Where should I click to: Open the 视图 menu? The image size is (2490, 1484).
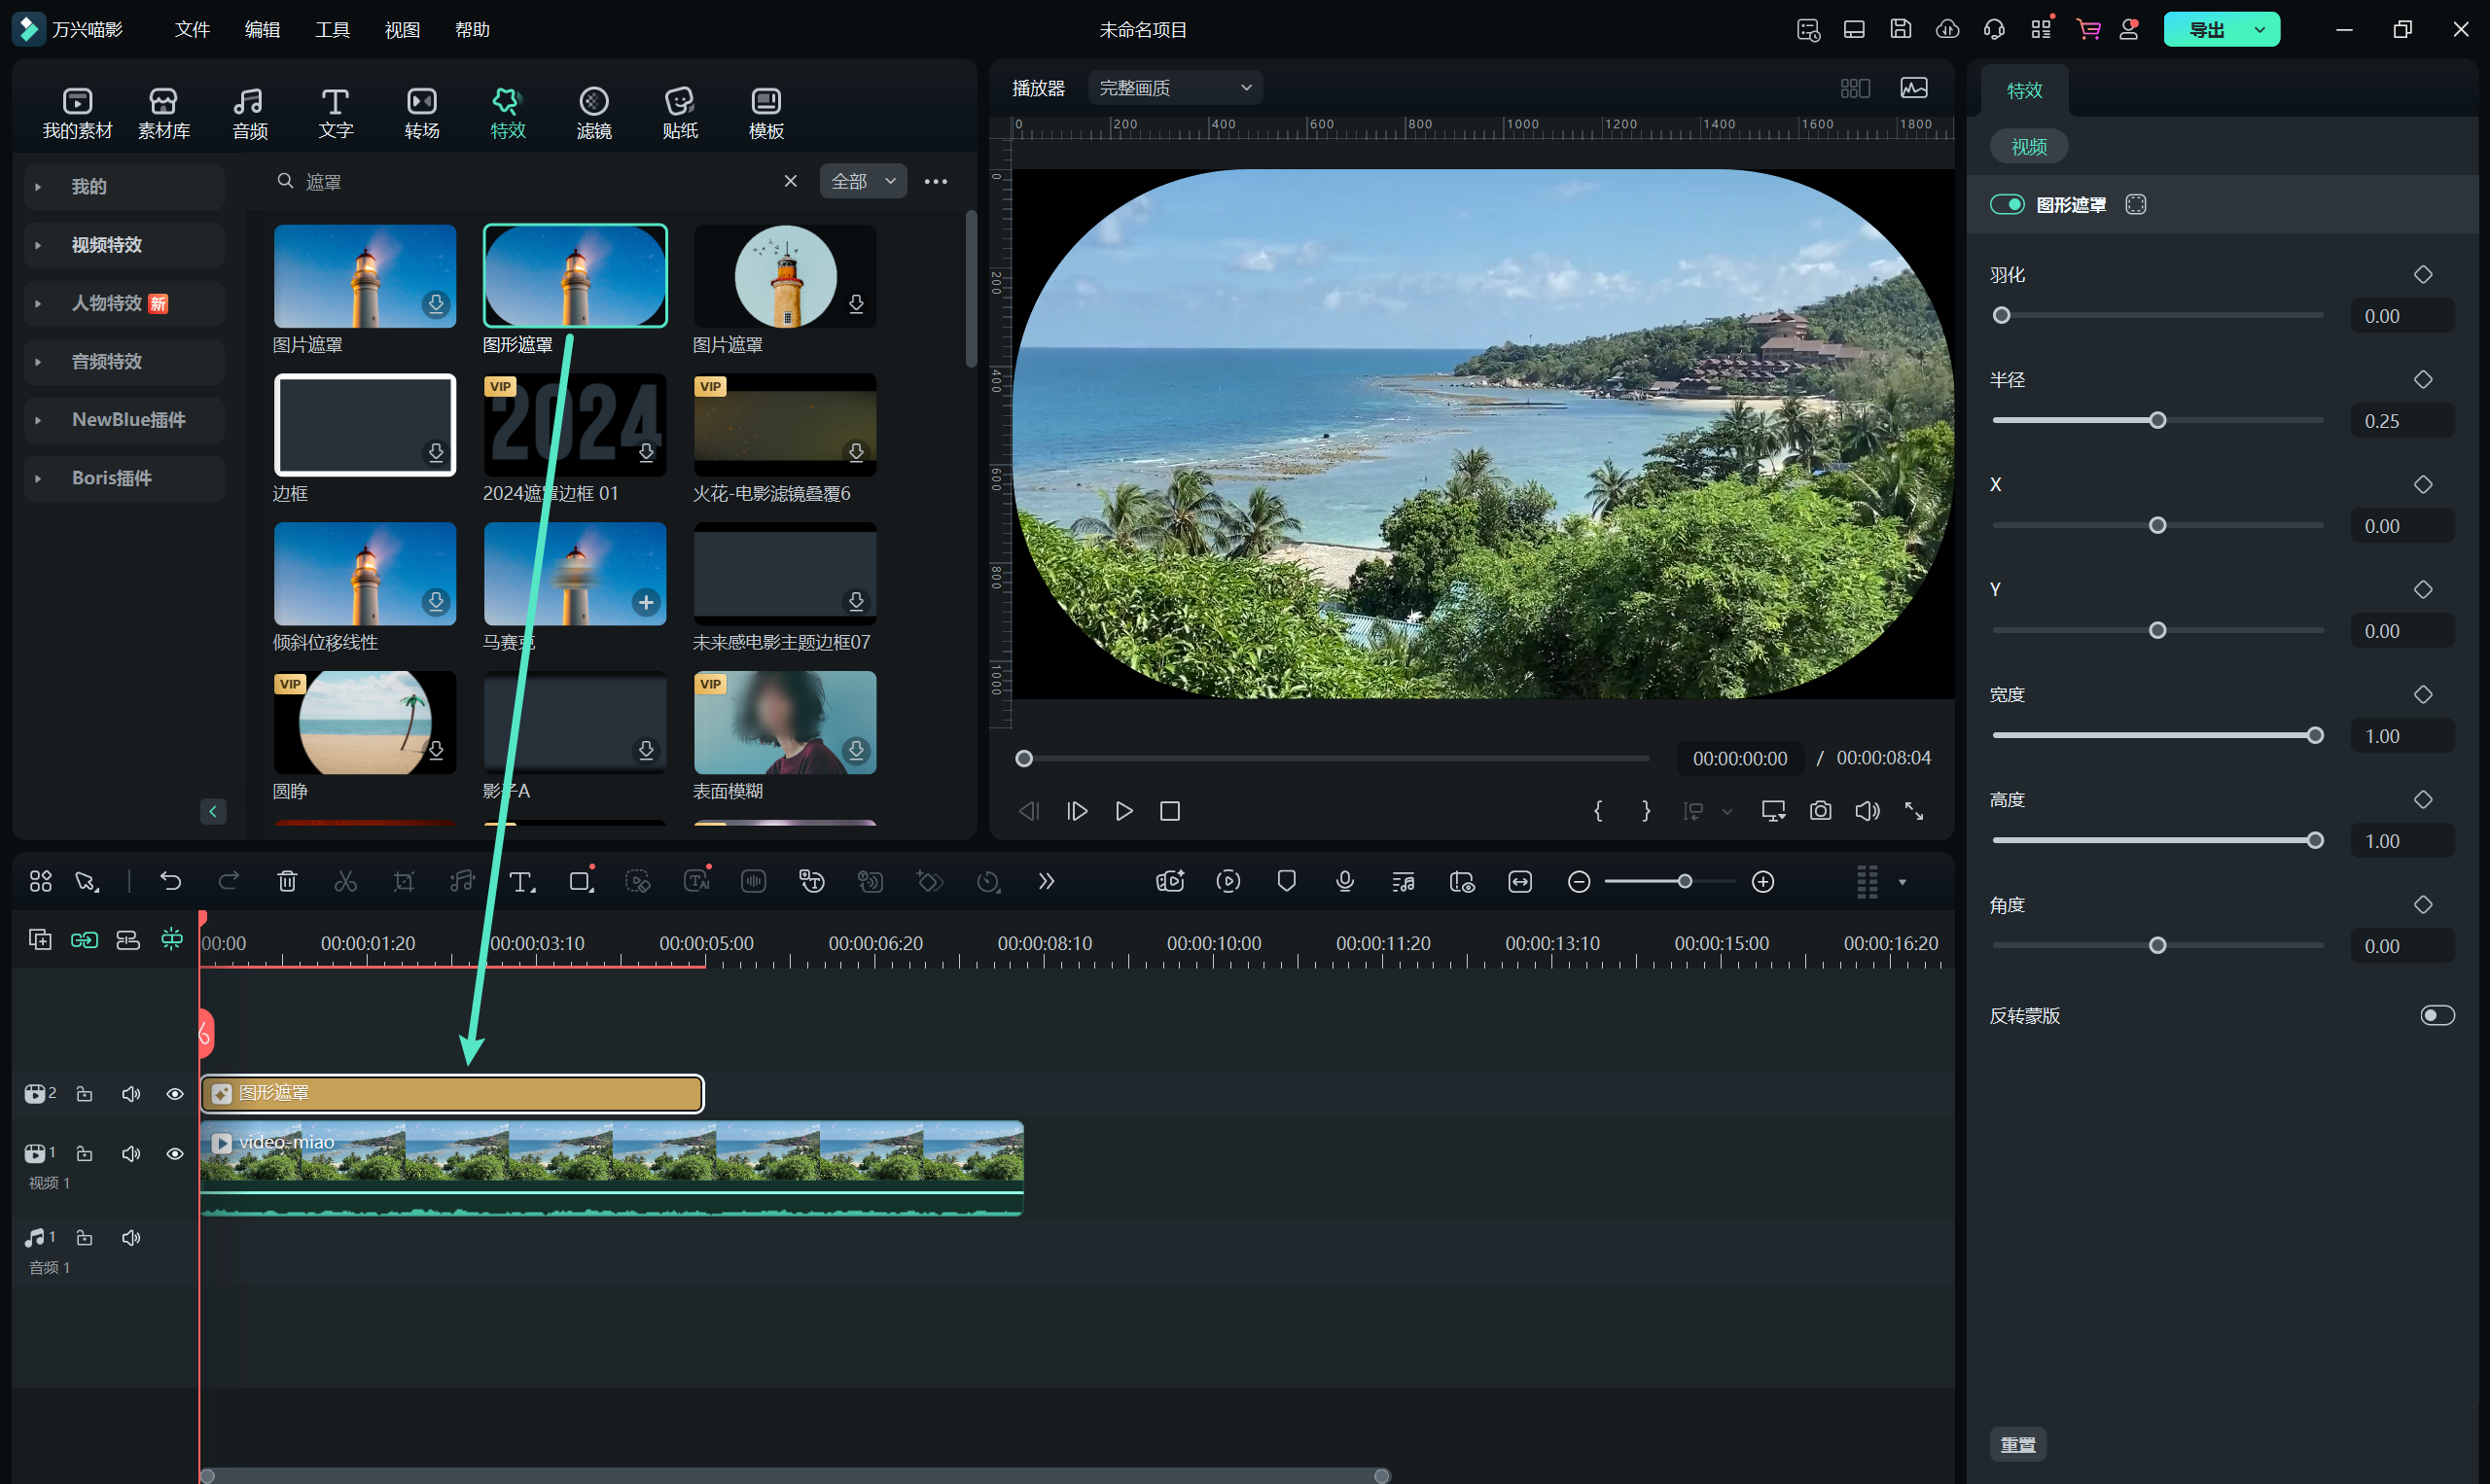coord(402,30)
